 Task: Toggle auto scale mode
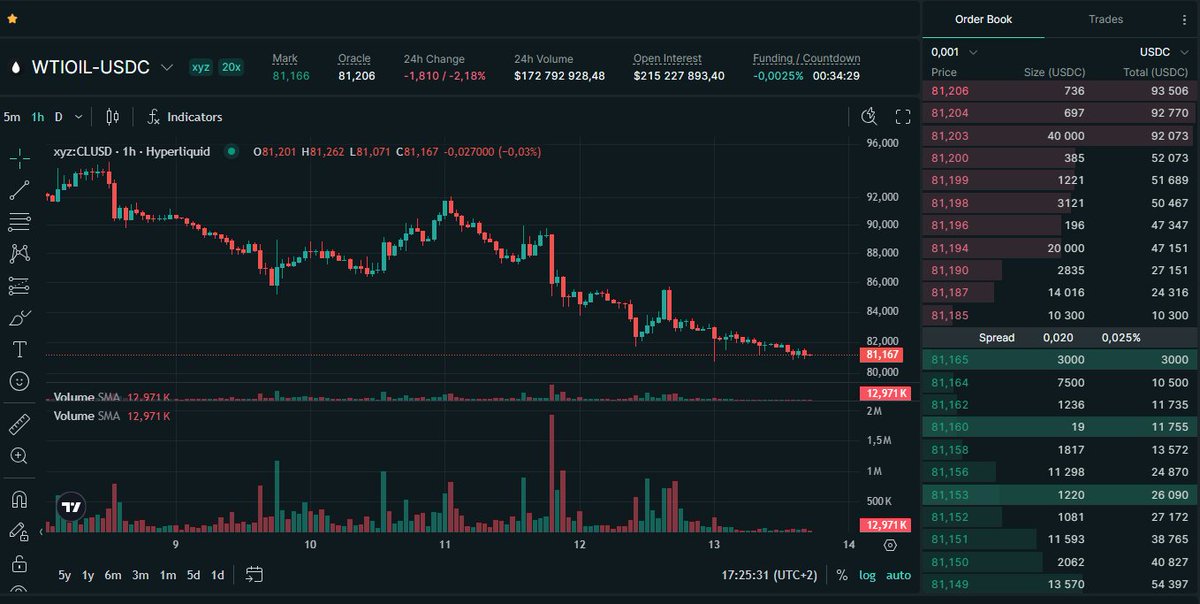(x=898, y=576)
